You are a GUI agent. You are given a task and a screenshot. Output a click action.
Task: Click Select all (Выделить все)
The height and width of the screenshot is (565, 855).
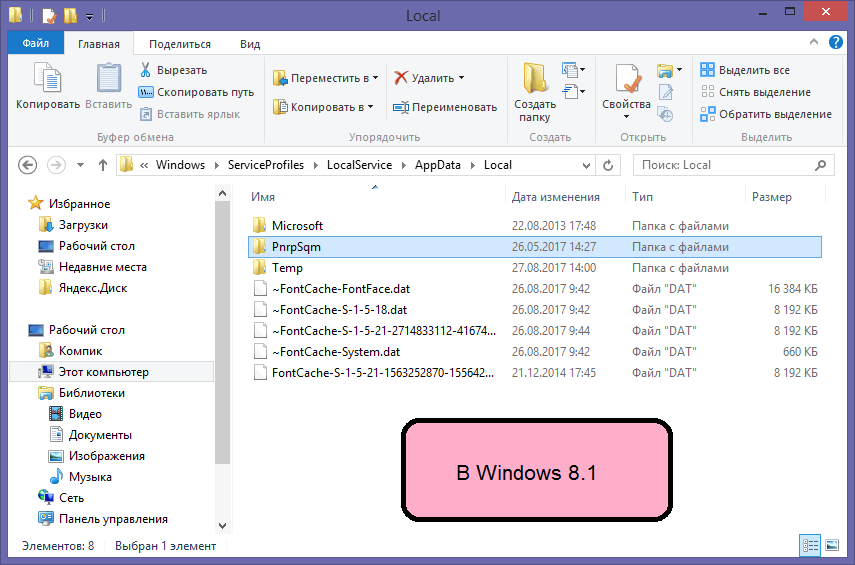click(745, 70)
